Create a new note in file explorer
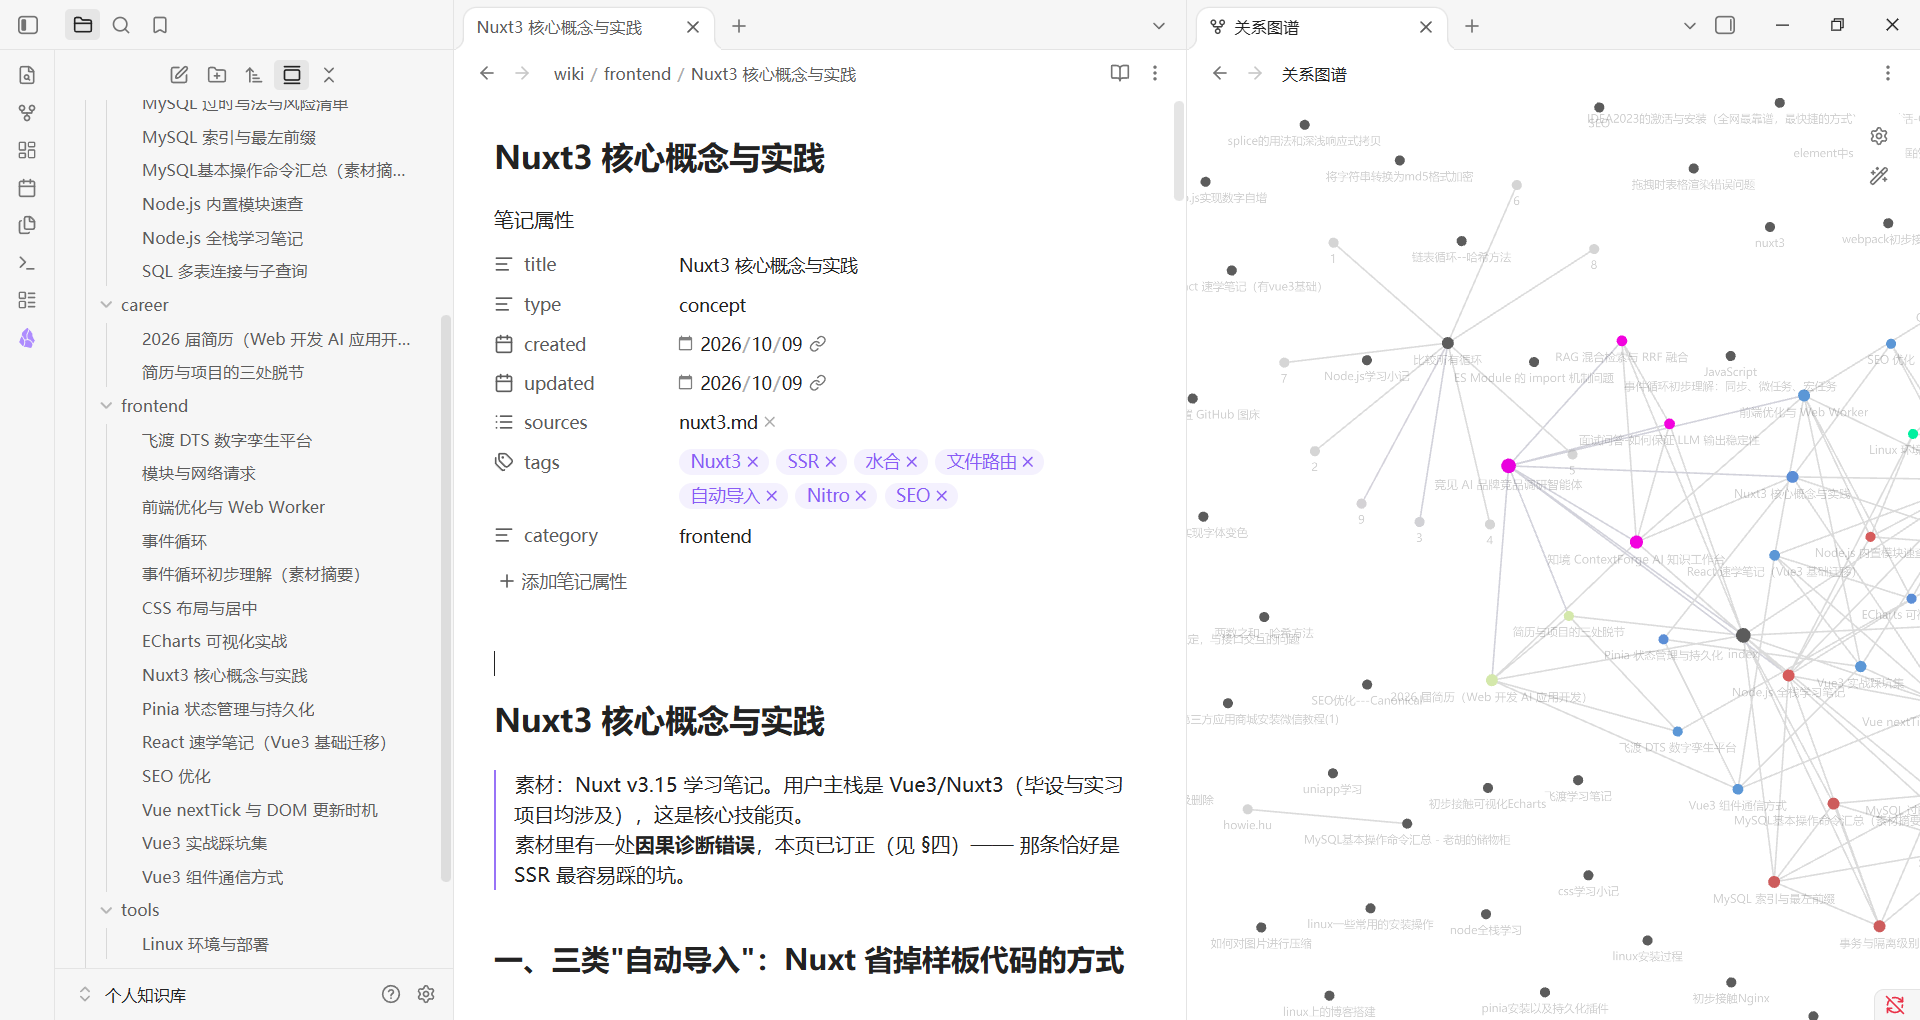Image resolution: width=1920 pixels, height=1020 pixels. (x=179, y=75)
